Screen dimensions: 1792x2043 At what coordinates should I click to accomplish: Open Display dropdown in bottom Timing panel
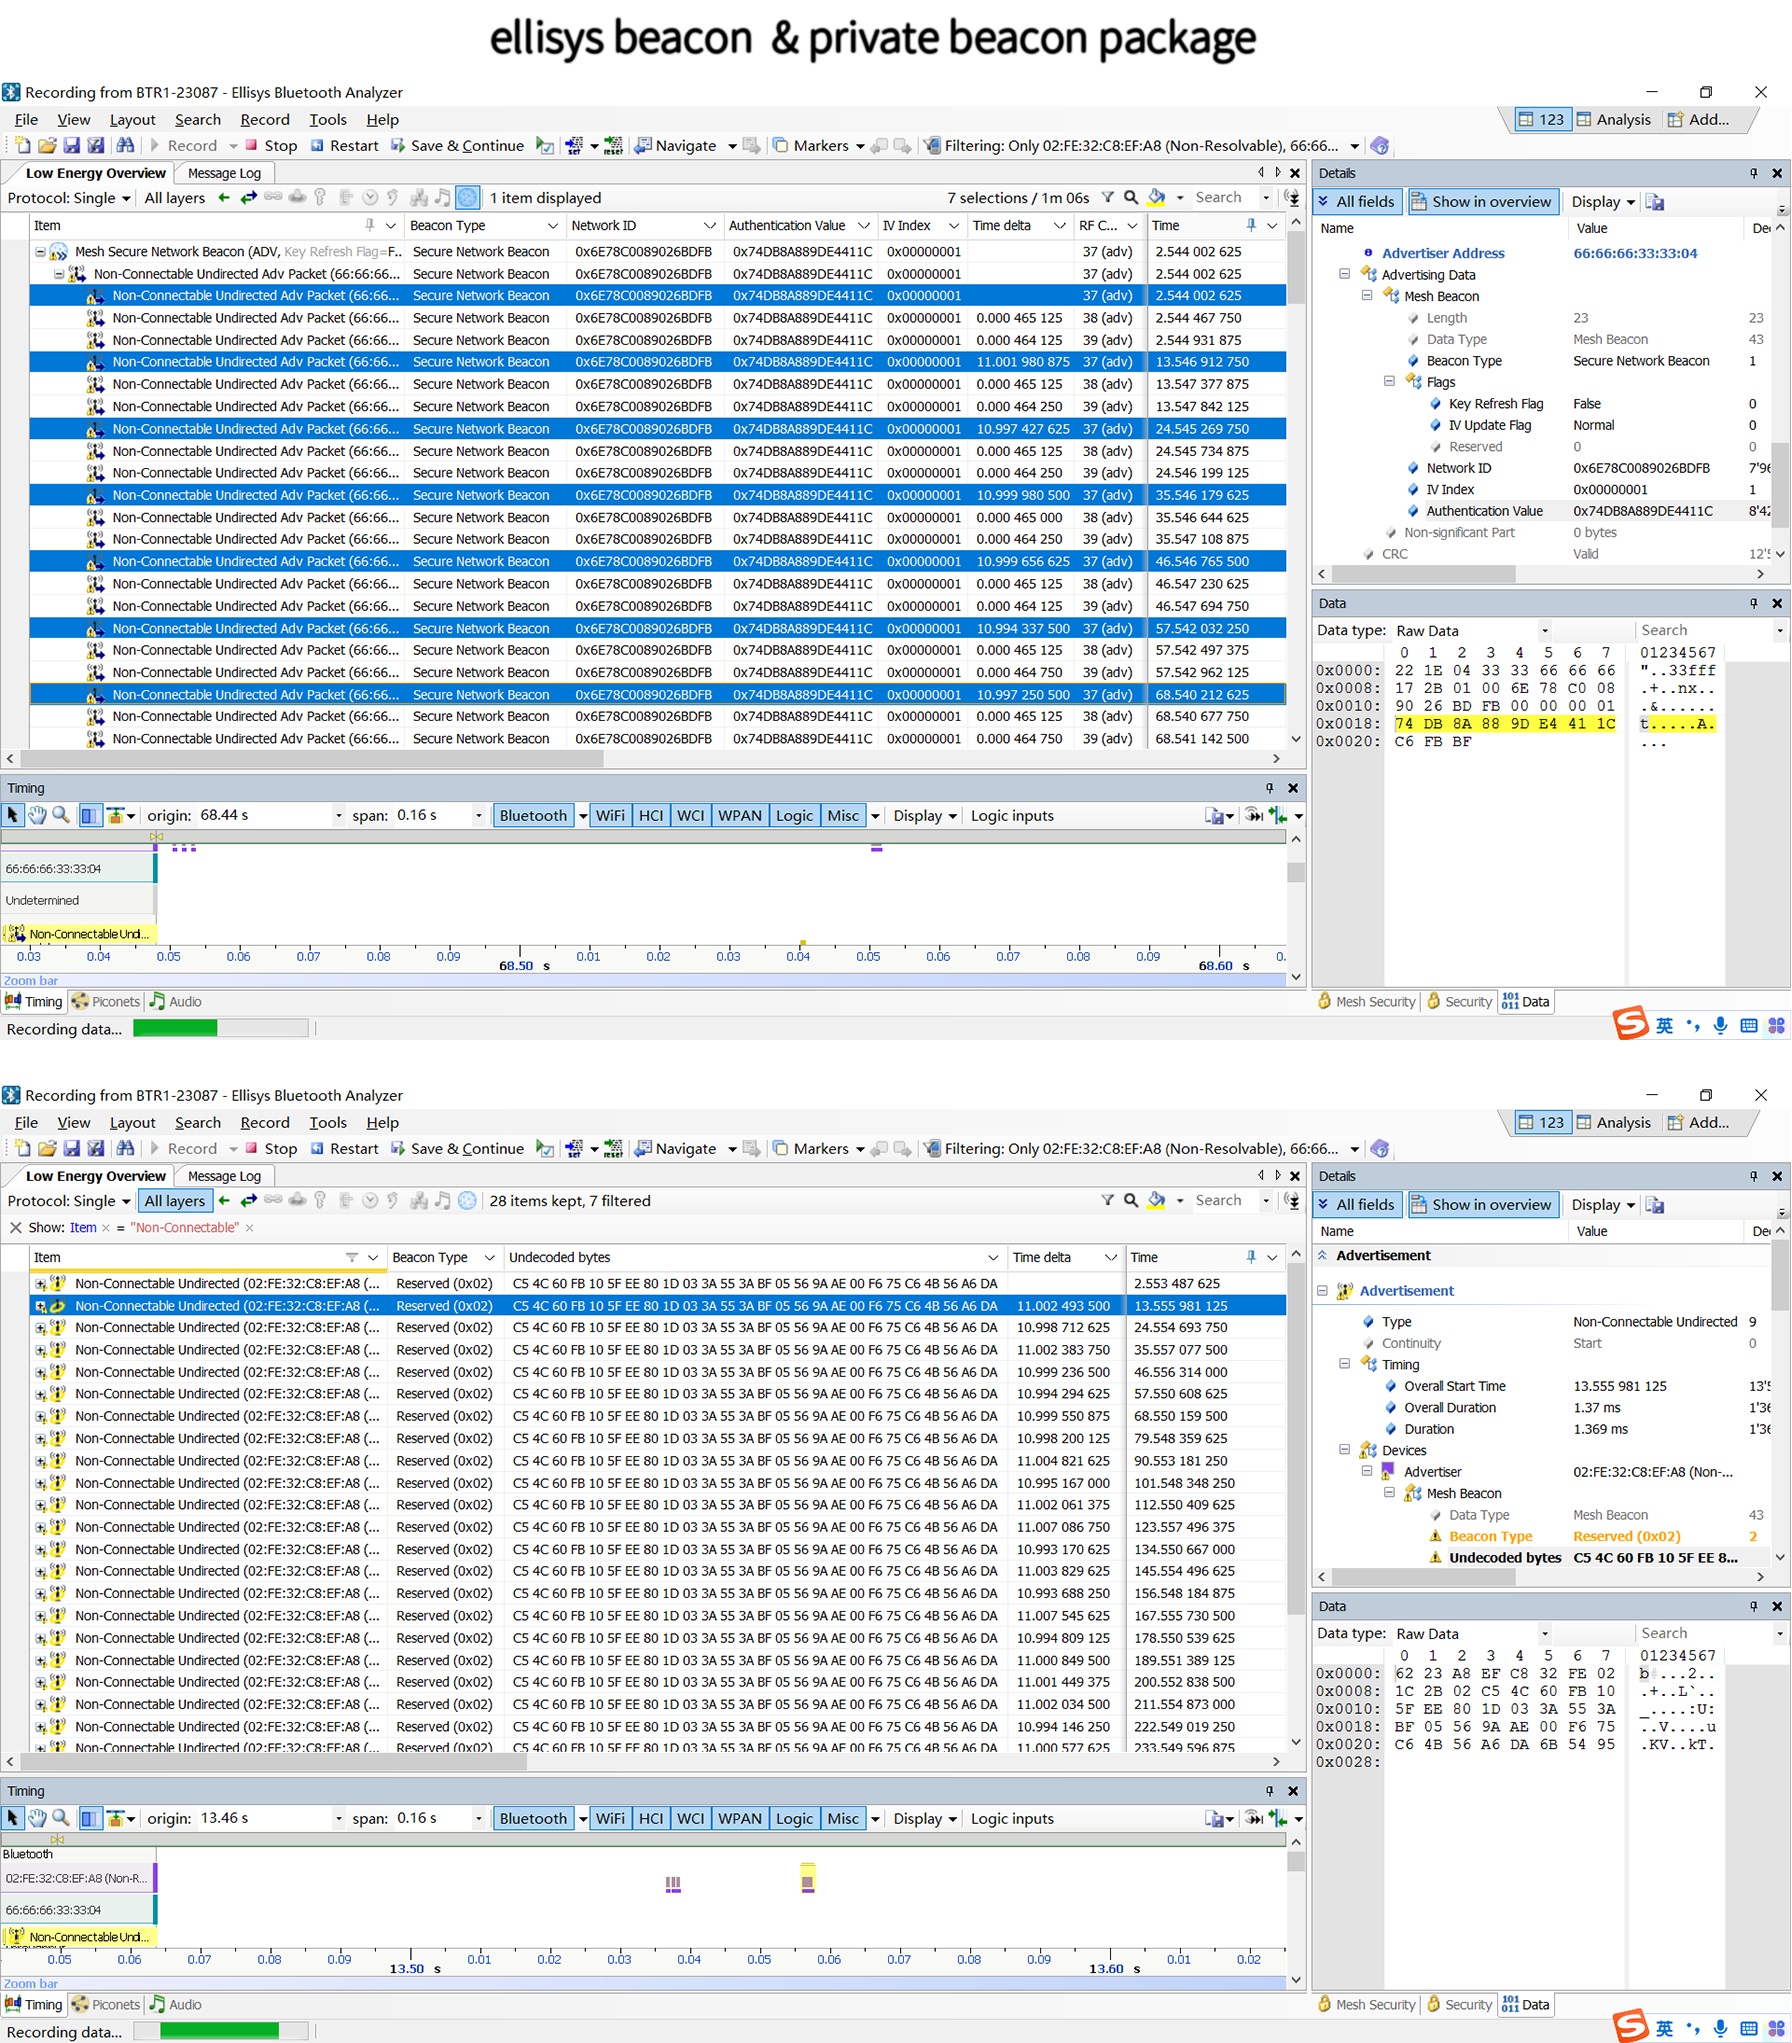pyautogui.click(x=925, y=1819)
